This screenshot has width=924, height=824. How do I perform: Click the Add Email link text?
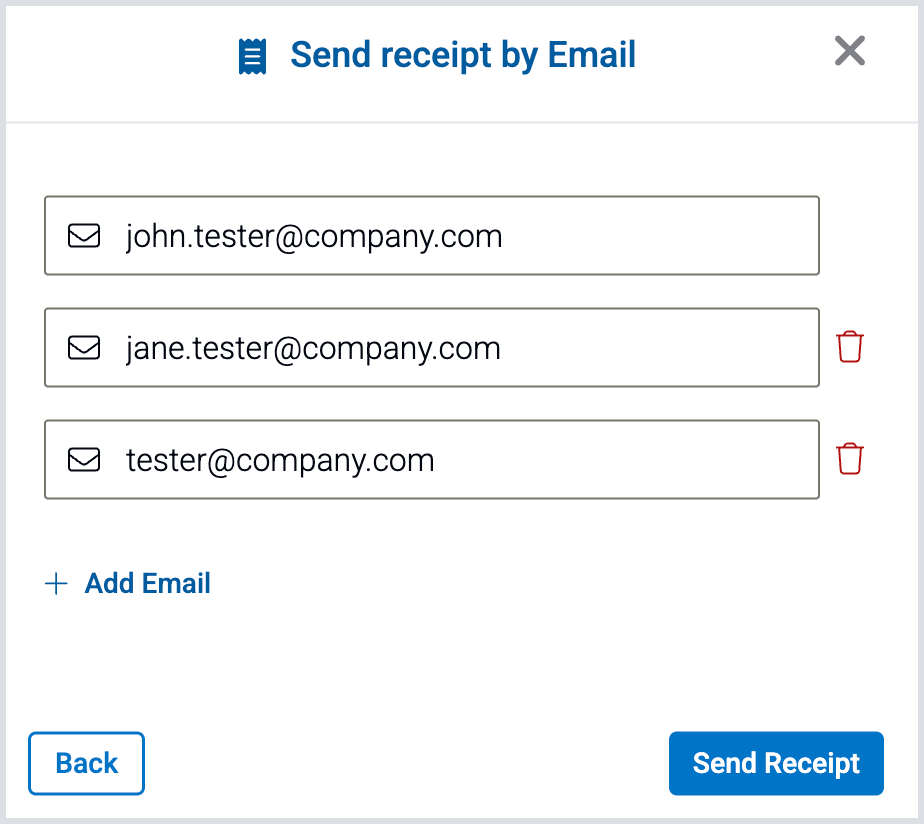(x=148, y=584)
